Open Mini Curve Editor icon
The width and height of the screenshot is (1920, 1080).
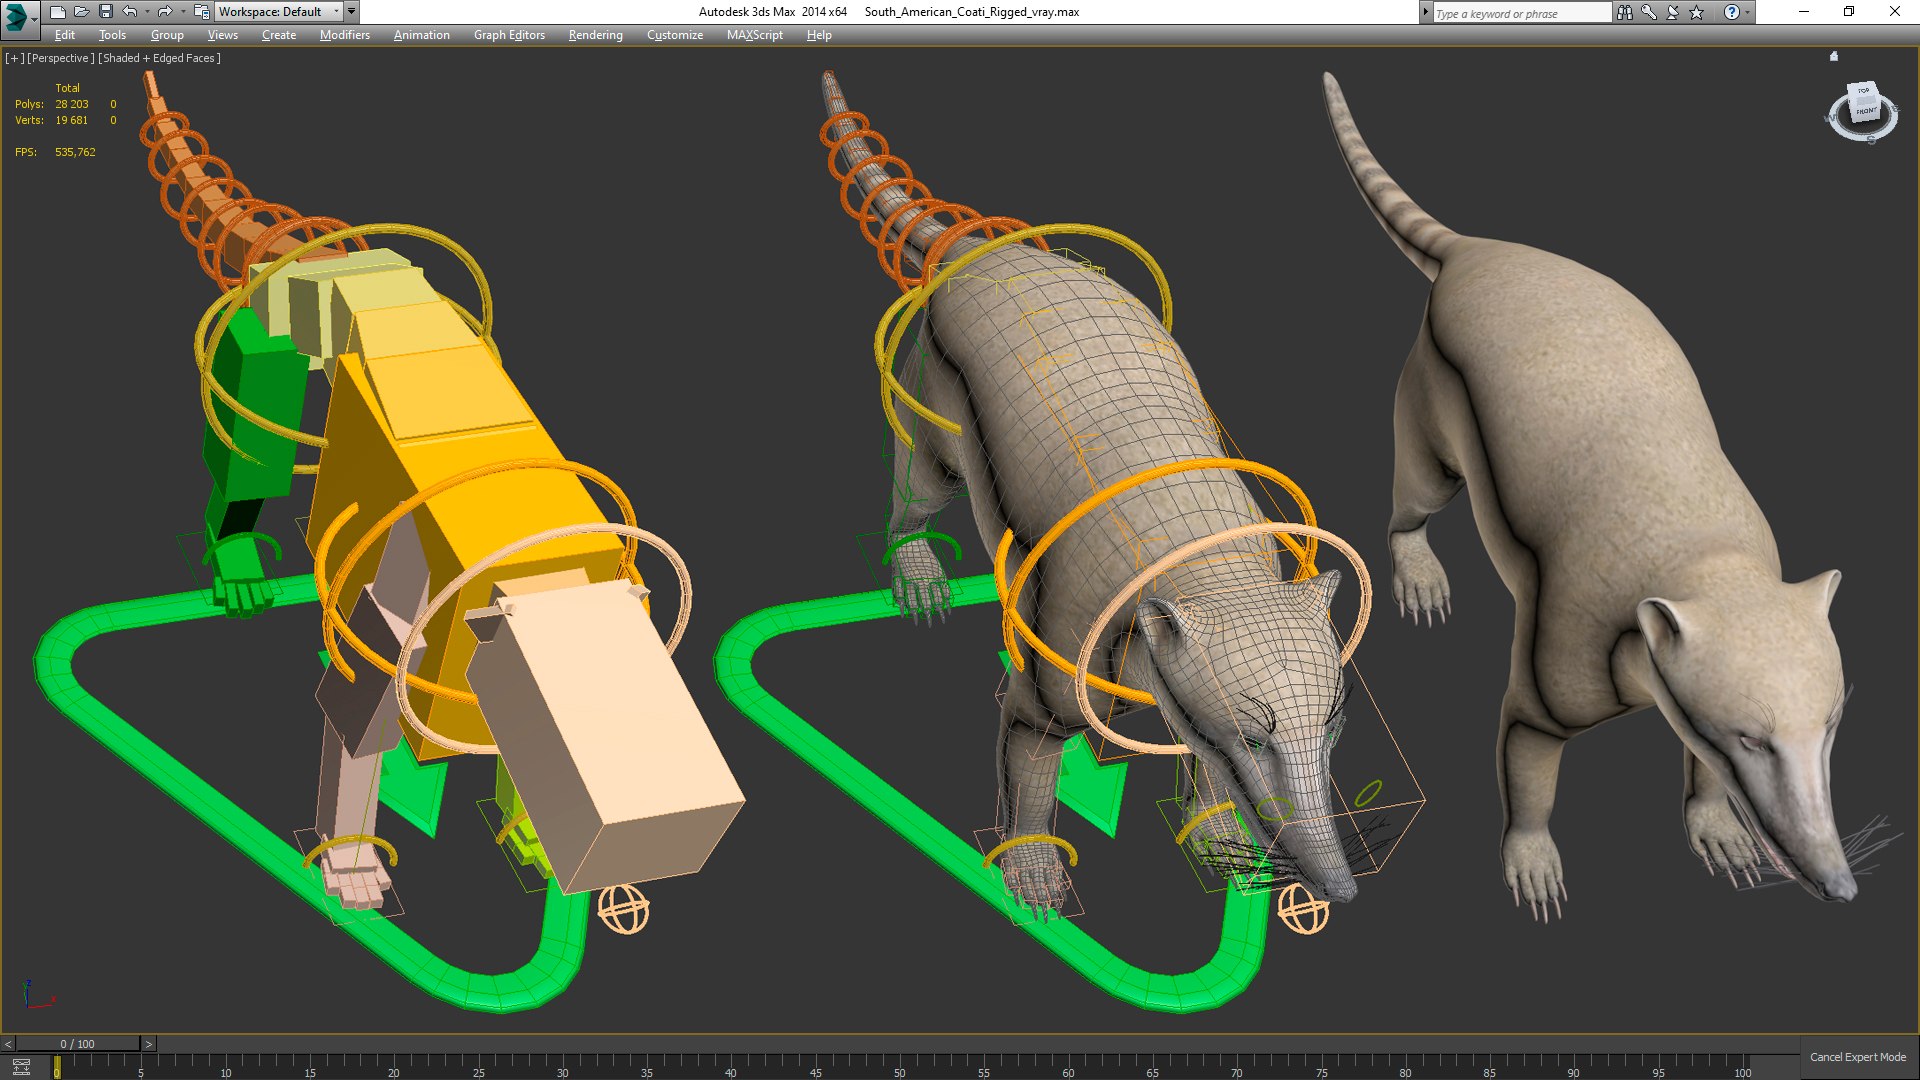tap(21, 1067)
